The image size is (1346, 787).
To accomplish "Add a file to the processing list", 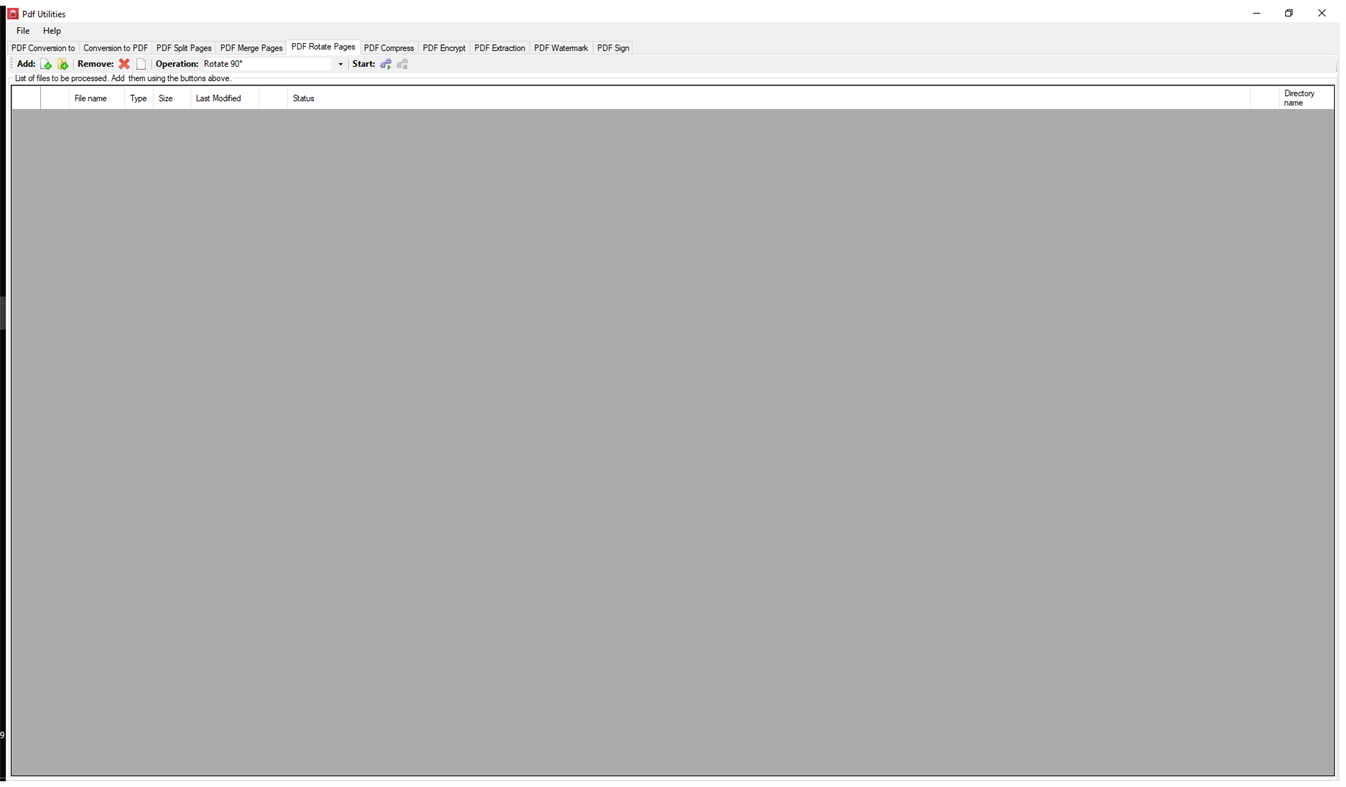I will click(x=46, y=63).
